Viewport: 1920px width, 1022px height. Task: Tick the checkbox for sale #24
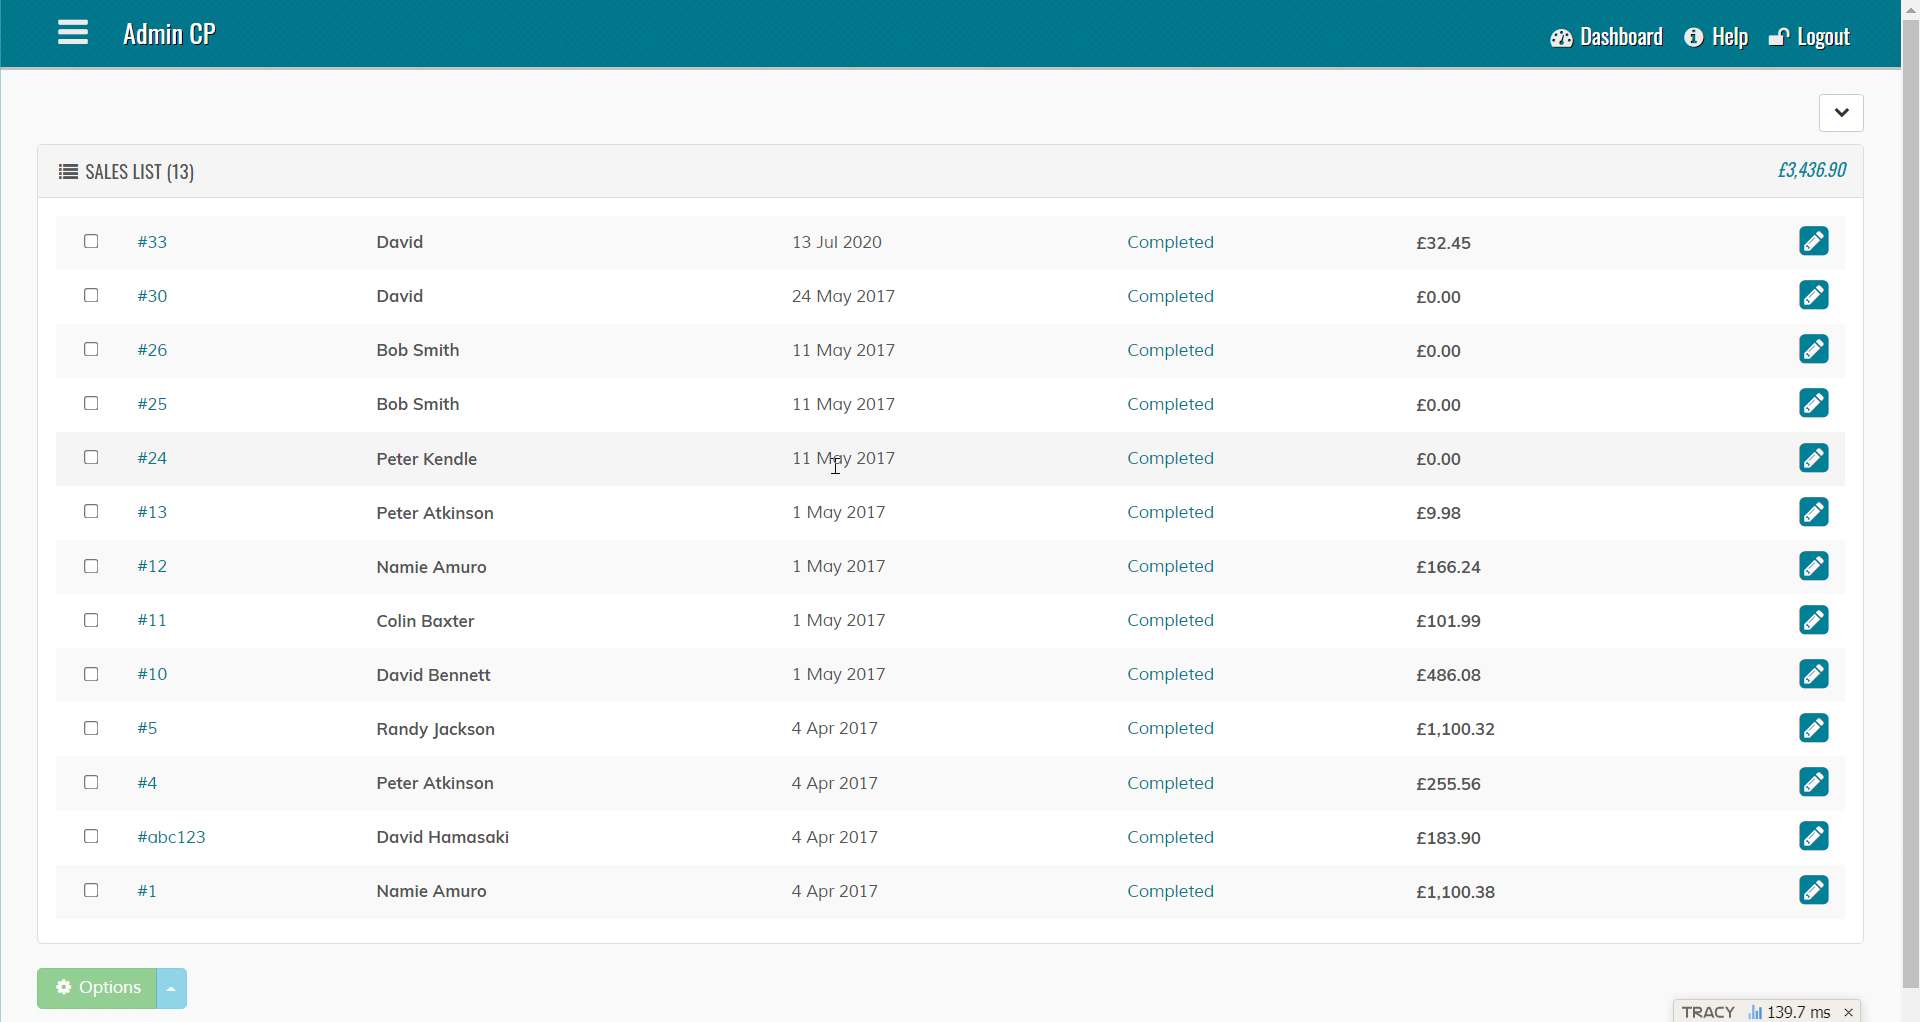pyautogui.click(x=91, y=457)
